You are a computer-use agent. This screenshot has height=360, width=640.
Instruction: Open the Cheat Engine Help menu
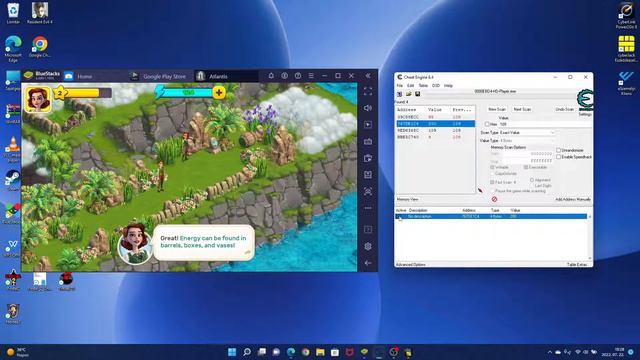pos(448,86)
